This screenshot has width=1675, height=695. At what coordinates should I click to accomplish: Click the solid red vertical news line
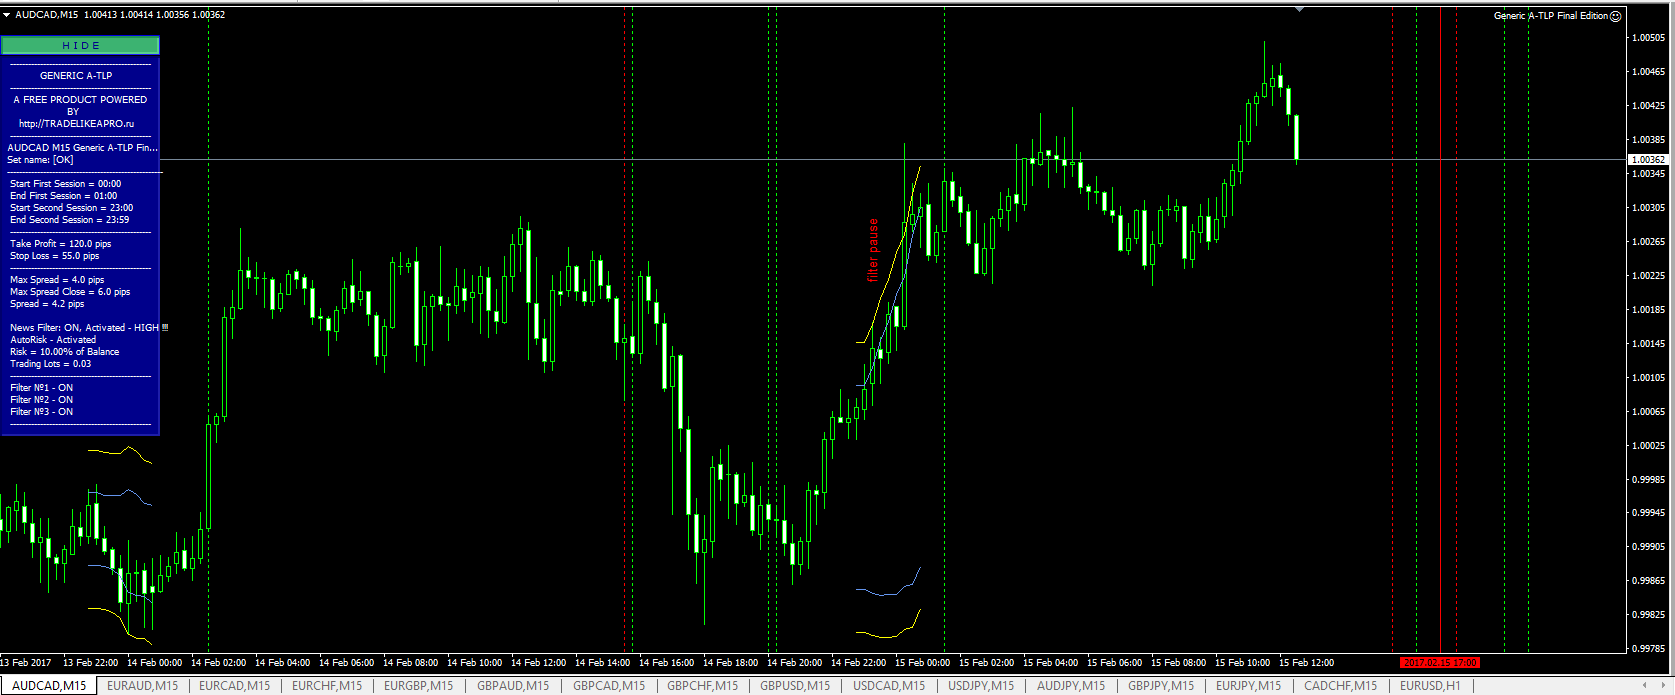tap(1440, 330)
